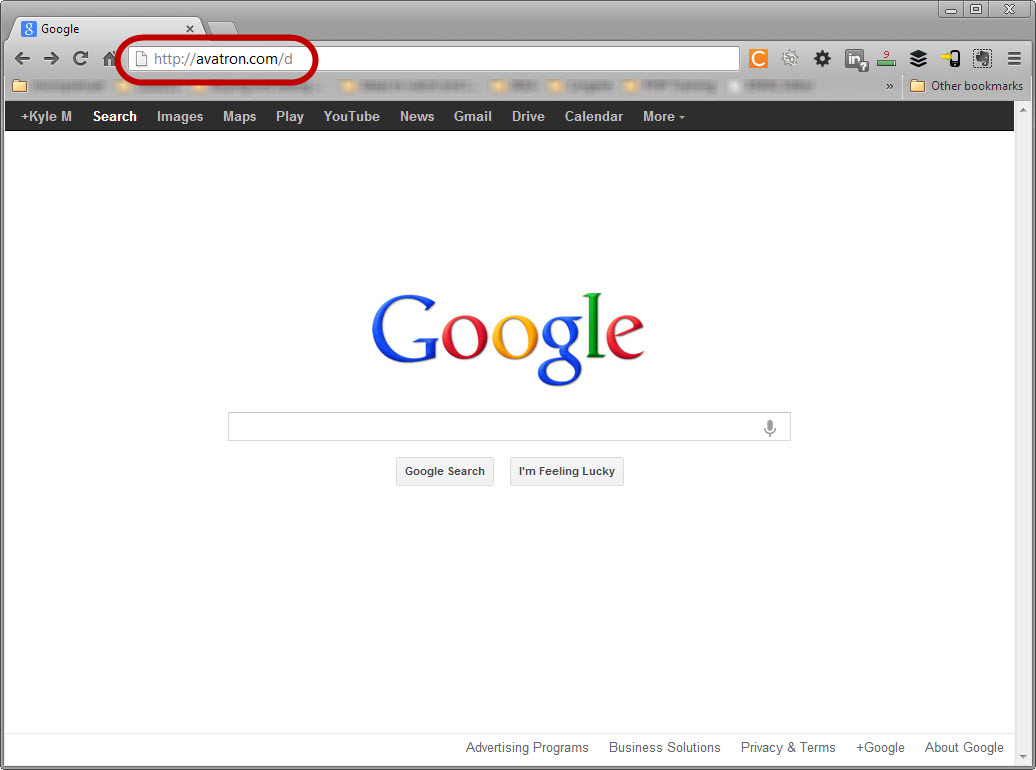Select Search in Google bar
1036x770 pixels.
click(x=115, y=116)
